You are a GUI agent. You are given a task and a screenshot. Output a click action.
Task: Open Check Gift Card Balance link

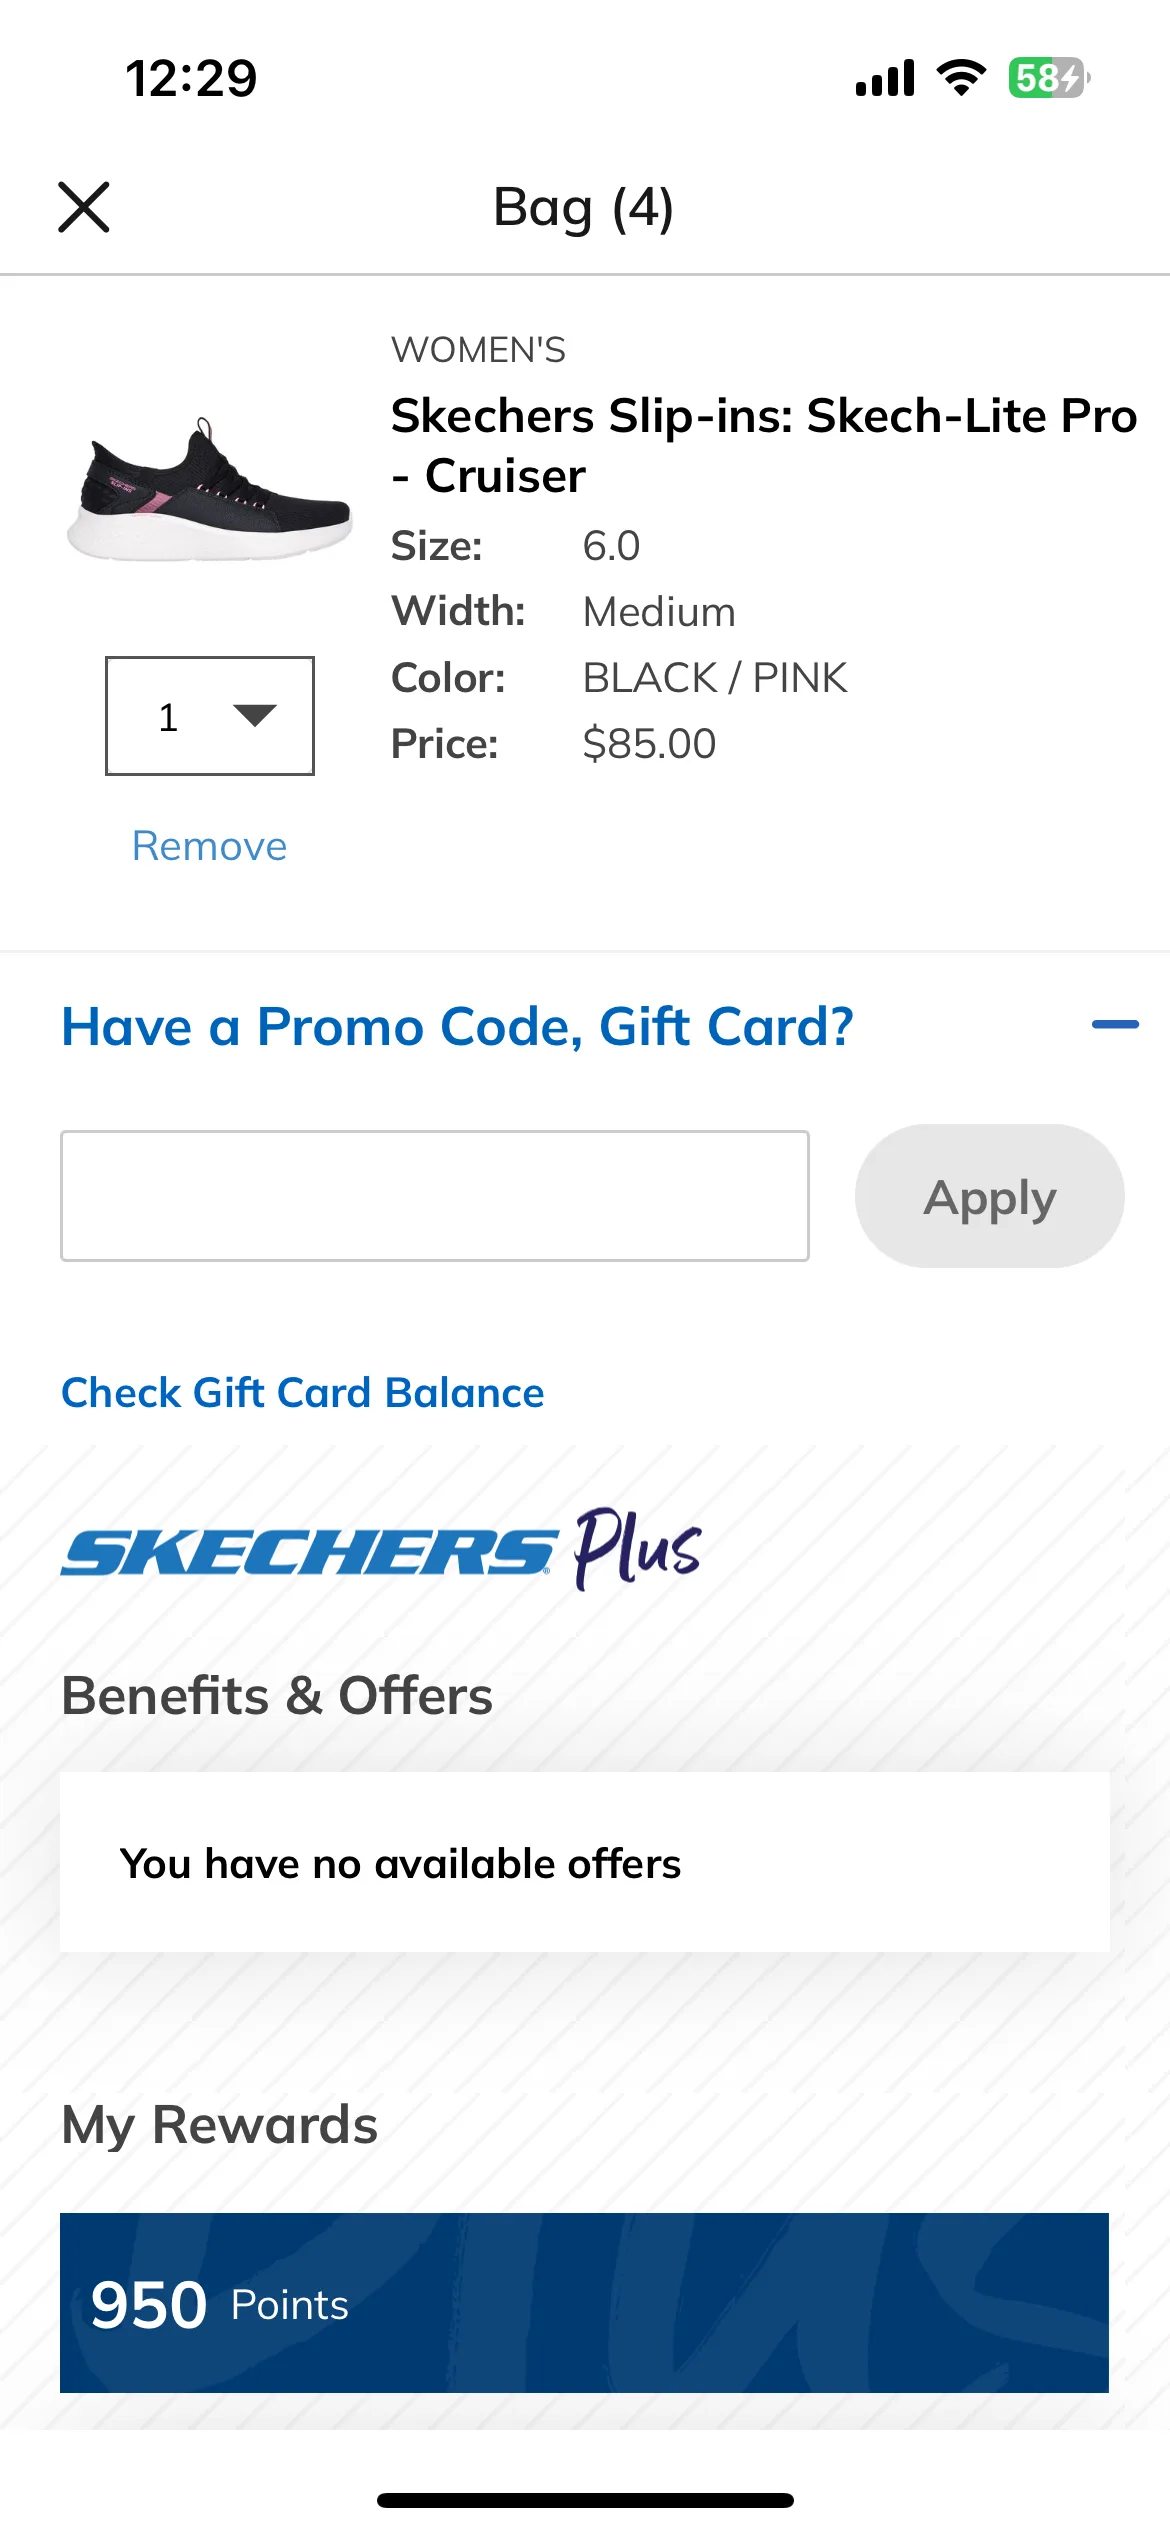click(303, 1392)
